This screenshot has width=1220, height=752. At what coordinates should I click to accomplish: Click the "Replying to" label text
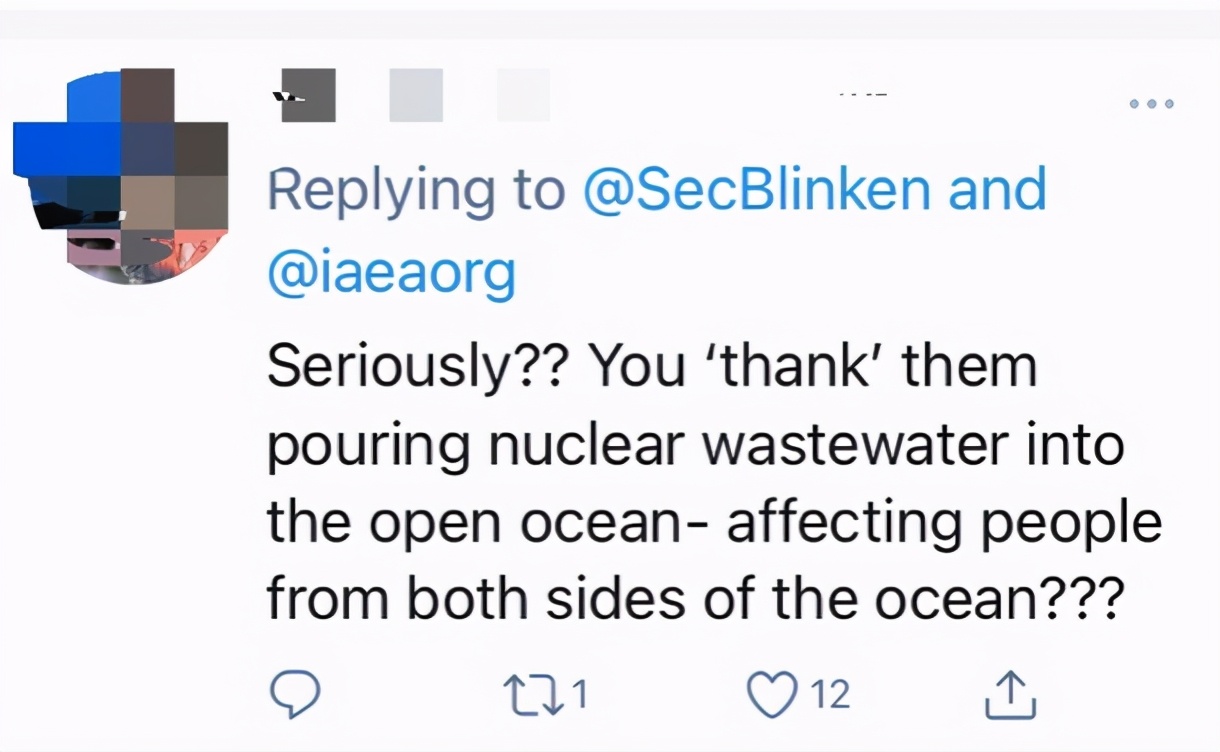click(x=416, y=190)
